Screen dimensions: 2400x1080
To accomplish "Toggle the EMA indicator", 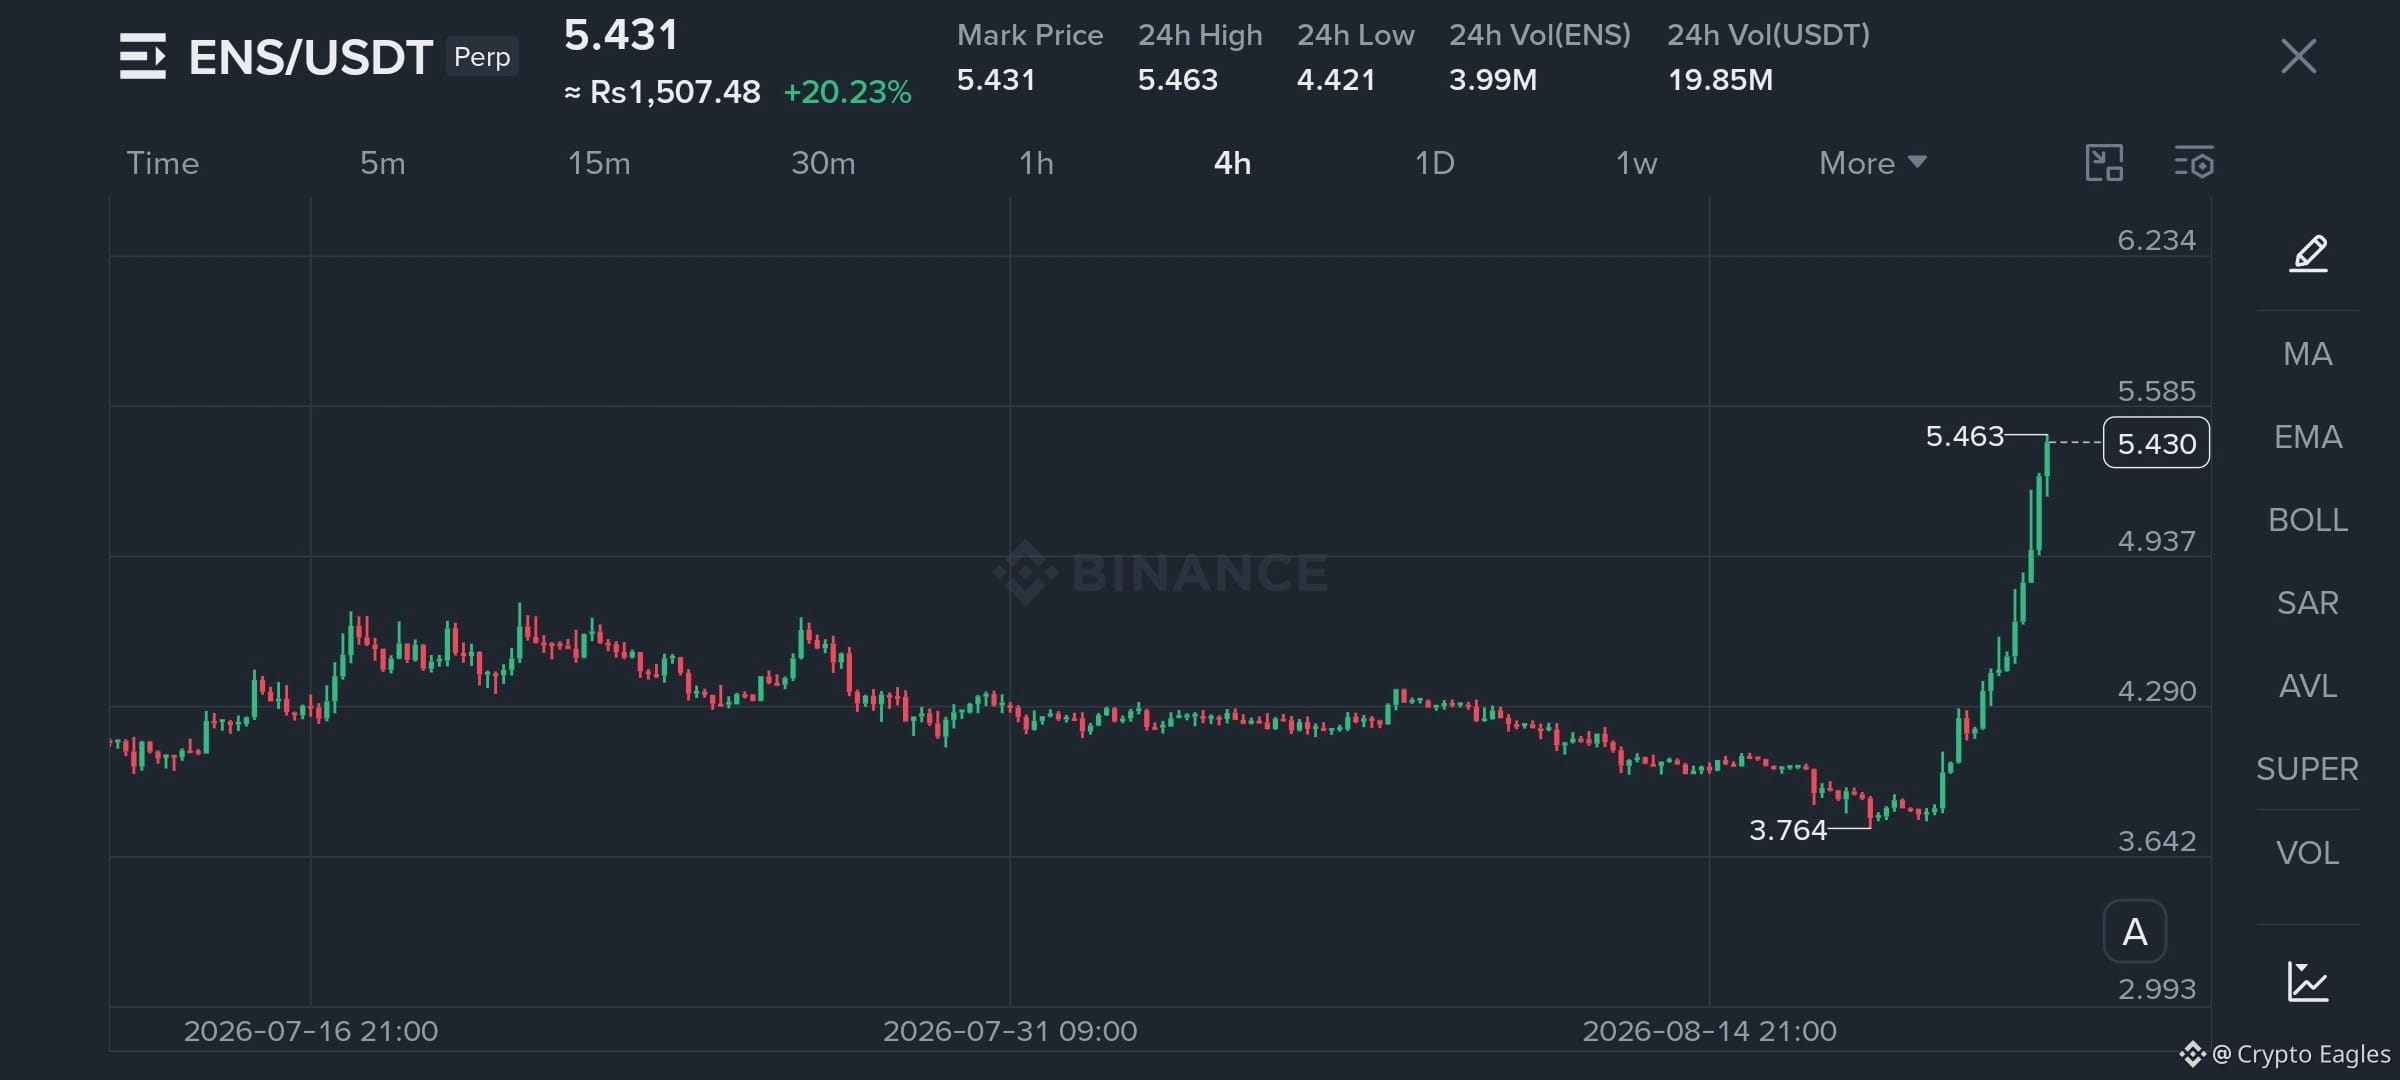I will click(x=2308, y=436).
